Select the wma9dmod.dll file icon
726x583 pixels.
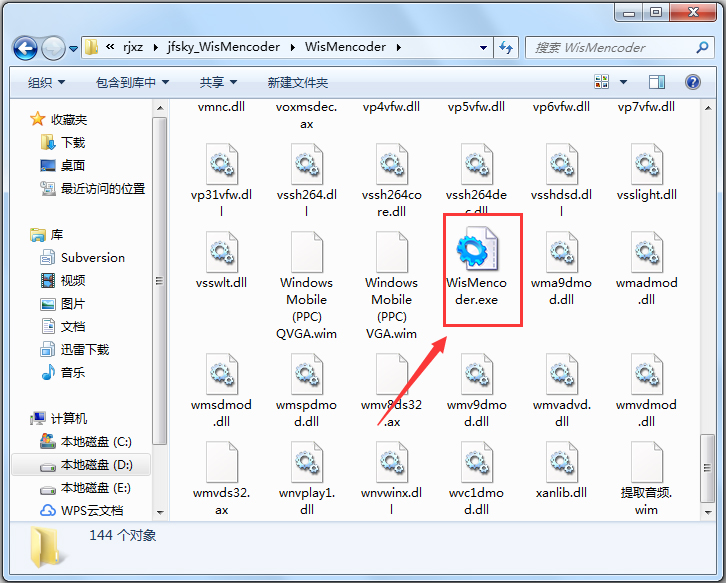pyautogui.click(x=562, y=252)
